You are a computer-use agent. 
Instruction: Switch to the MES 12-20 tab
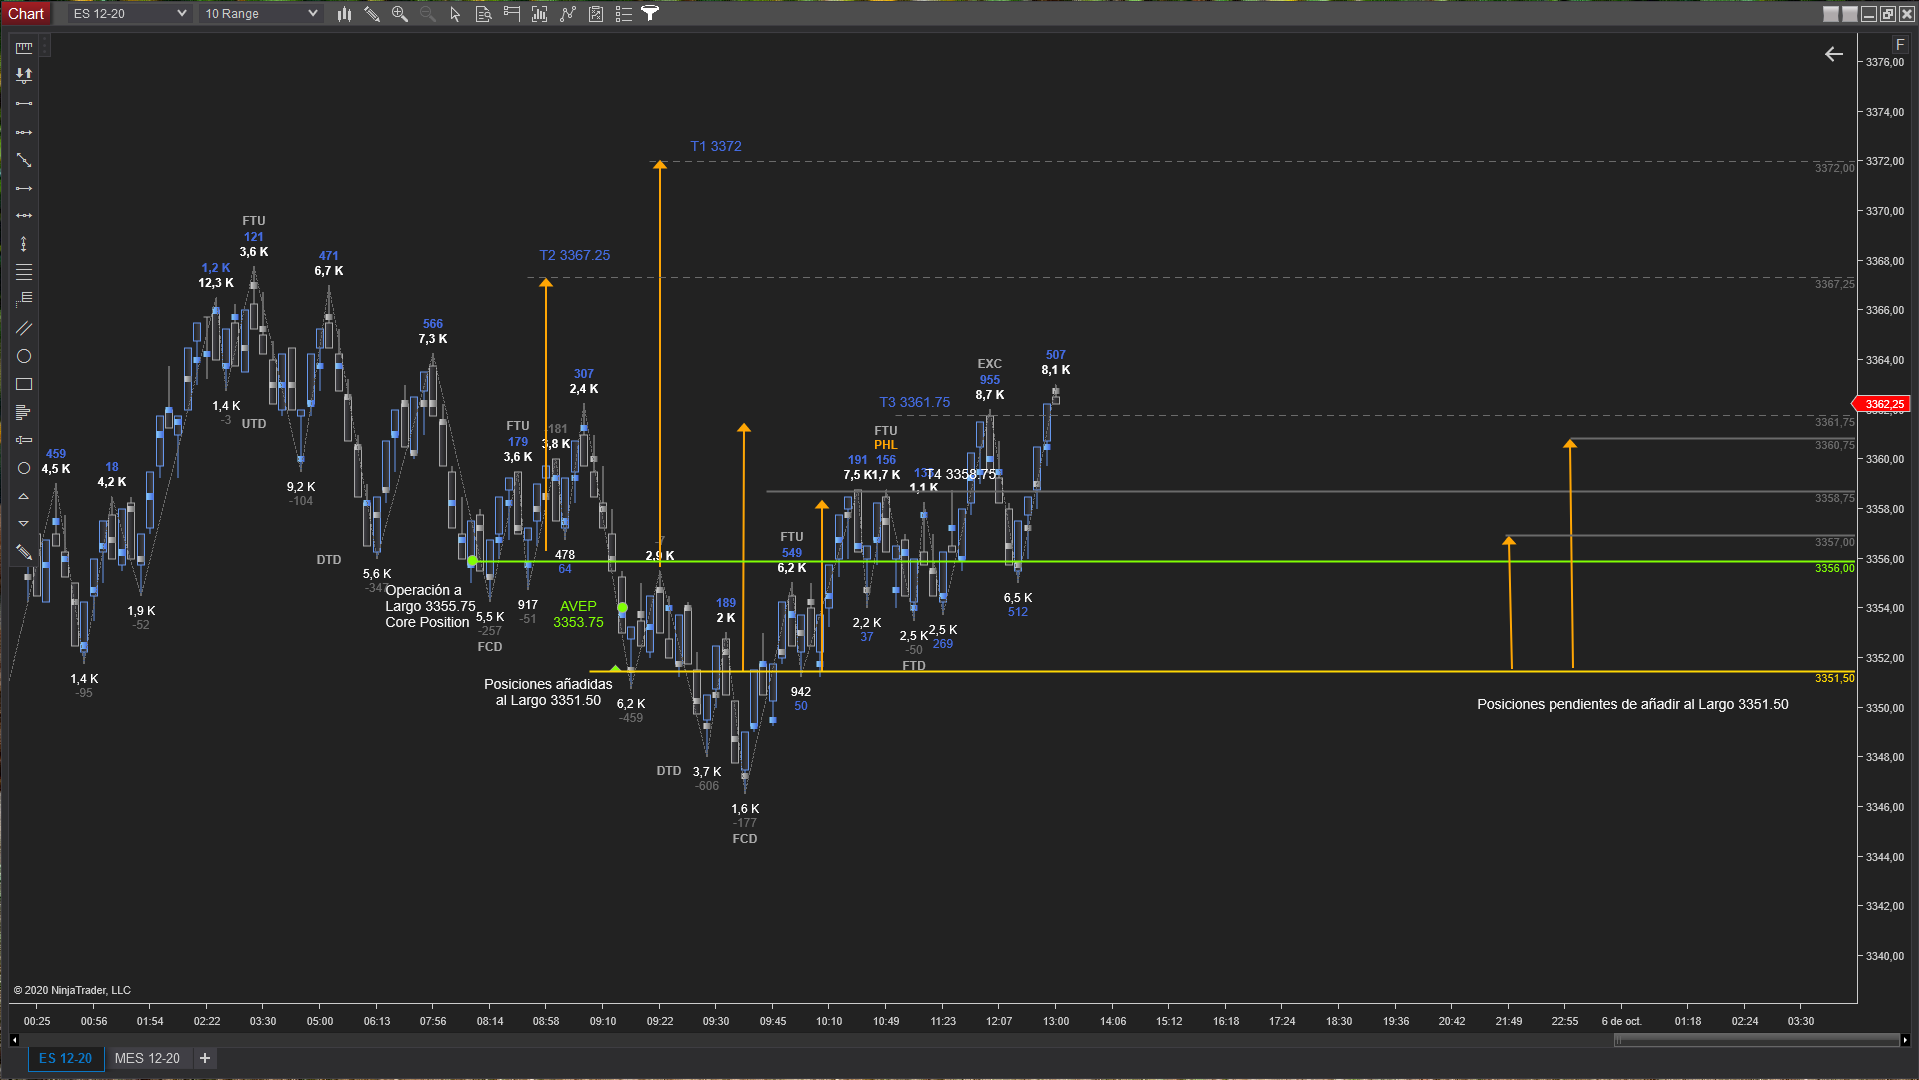147,1058
